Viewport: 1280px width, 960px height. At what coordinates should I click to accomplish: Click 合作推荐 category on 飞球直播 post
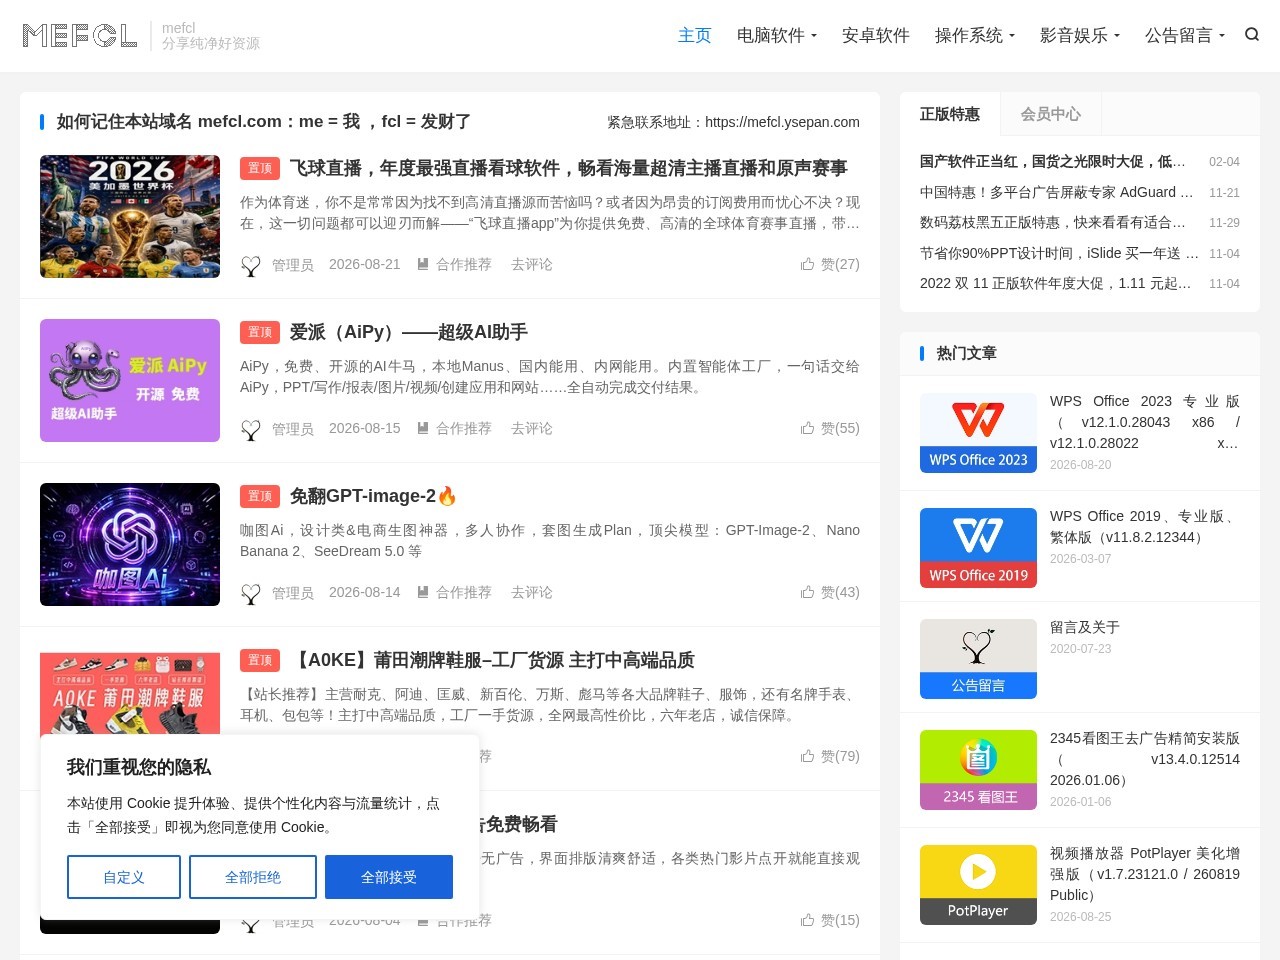464,264
